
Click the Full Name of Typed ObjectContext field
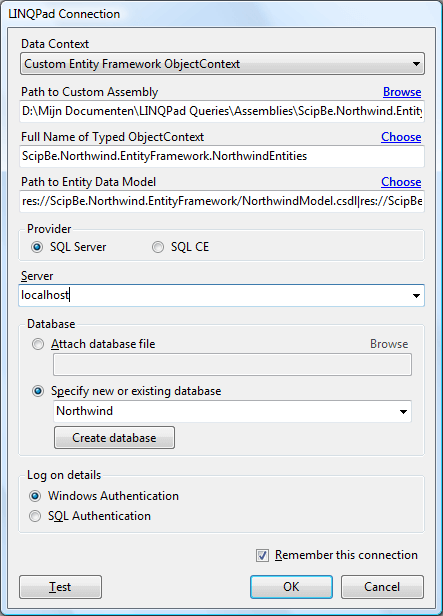point(222,156)
